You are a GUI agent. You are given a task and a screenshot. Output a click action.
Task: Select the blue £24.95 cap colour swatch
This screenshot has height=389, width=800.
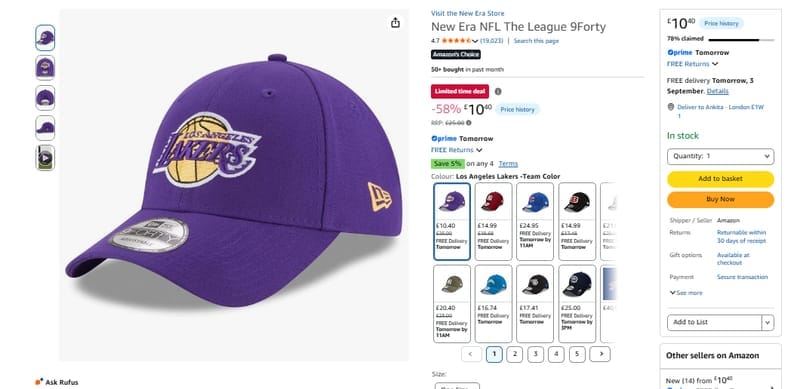tap(535, 222)
